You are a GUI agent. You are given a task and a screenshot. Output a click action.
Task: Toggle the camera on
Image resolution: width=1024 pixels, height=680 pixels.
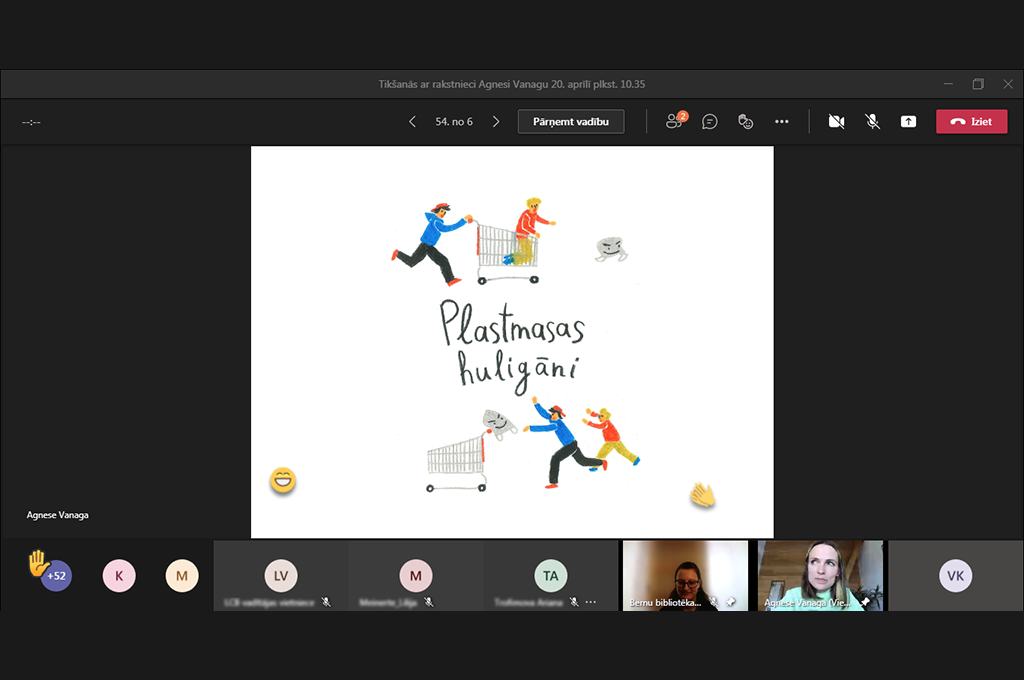837,121
